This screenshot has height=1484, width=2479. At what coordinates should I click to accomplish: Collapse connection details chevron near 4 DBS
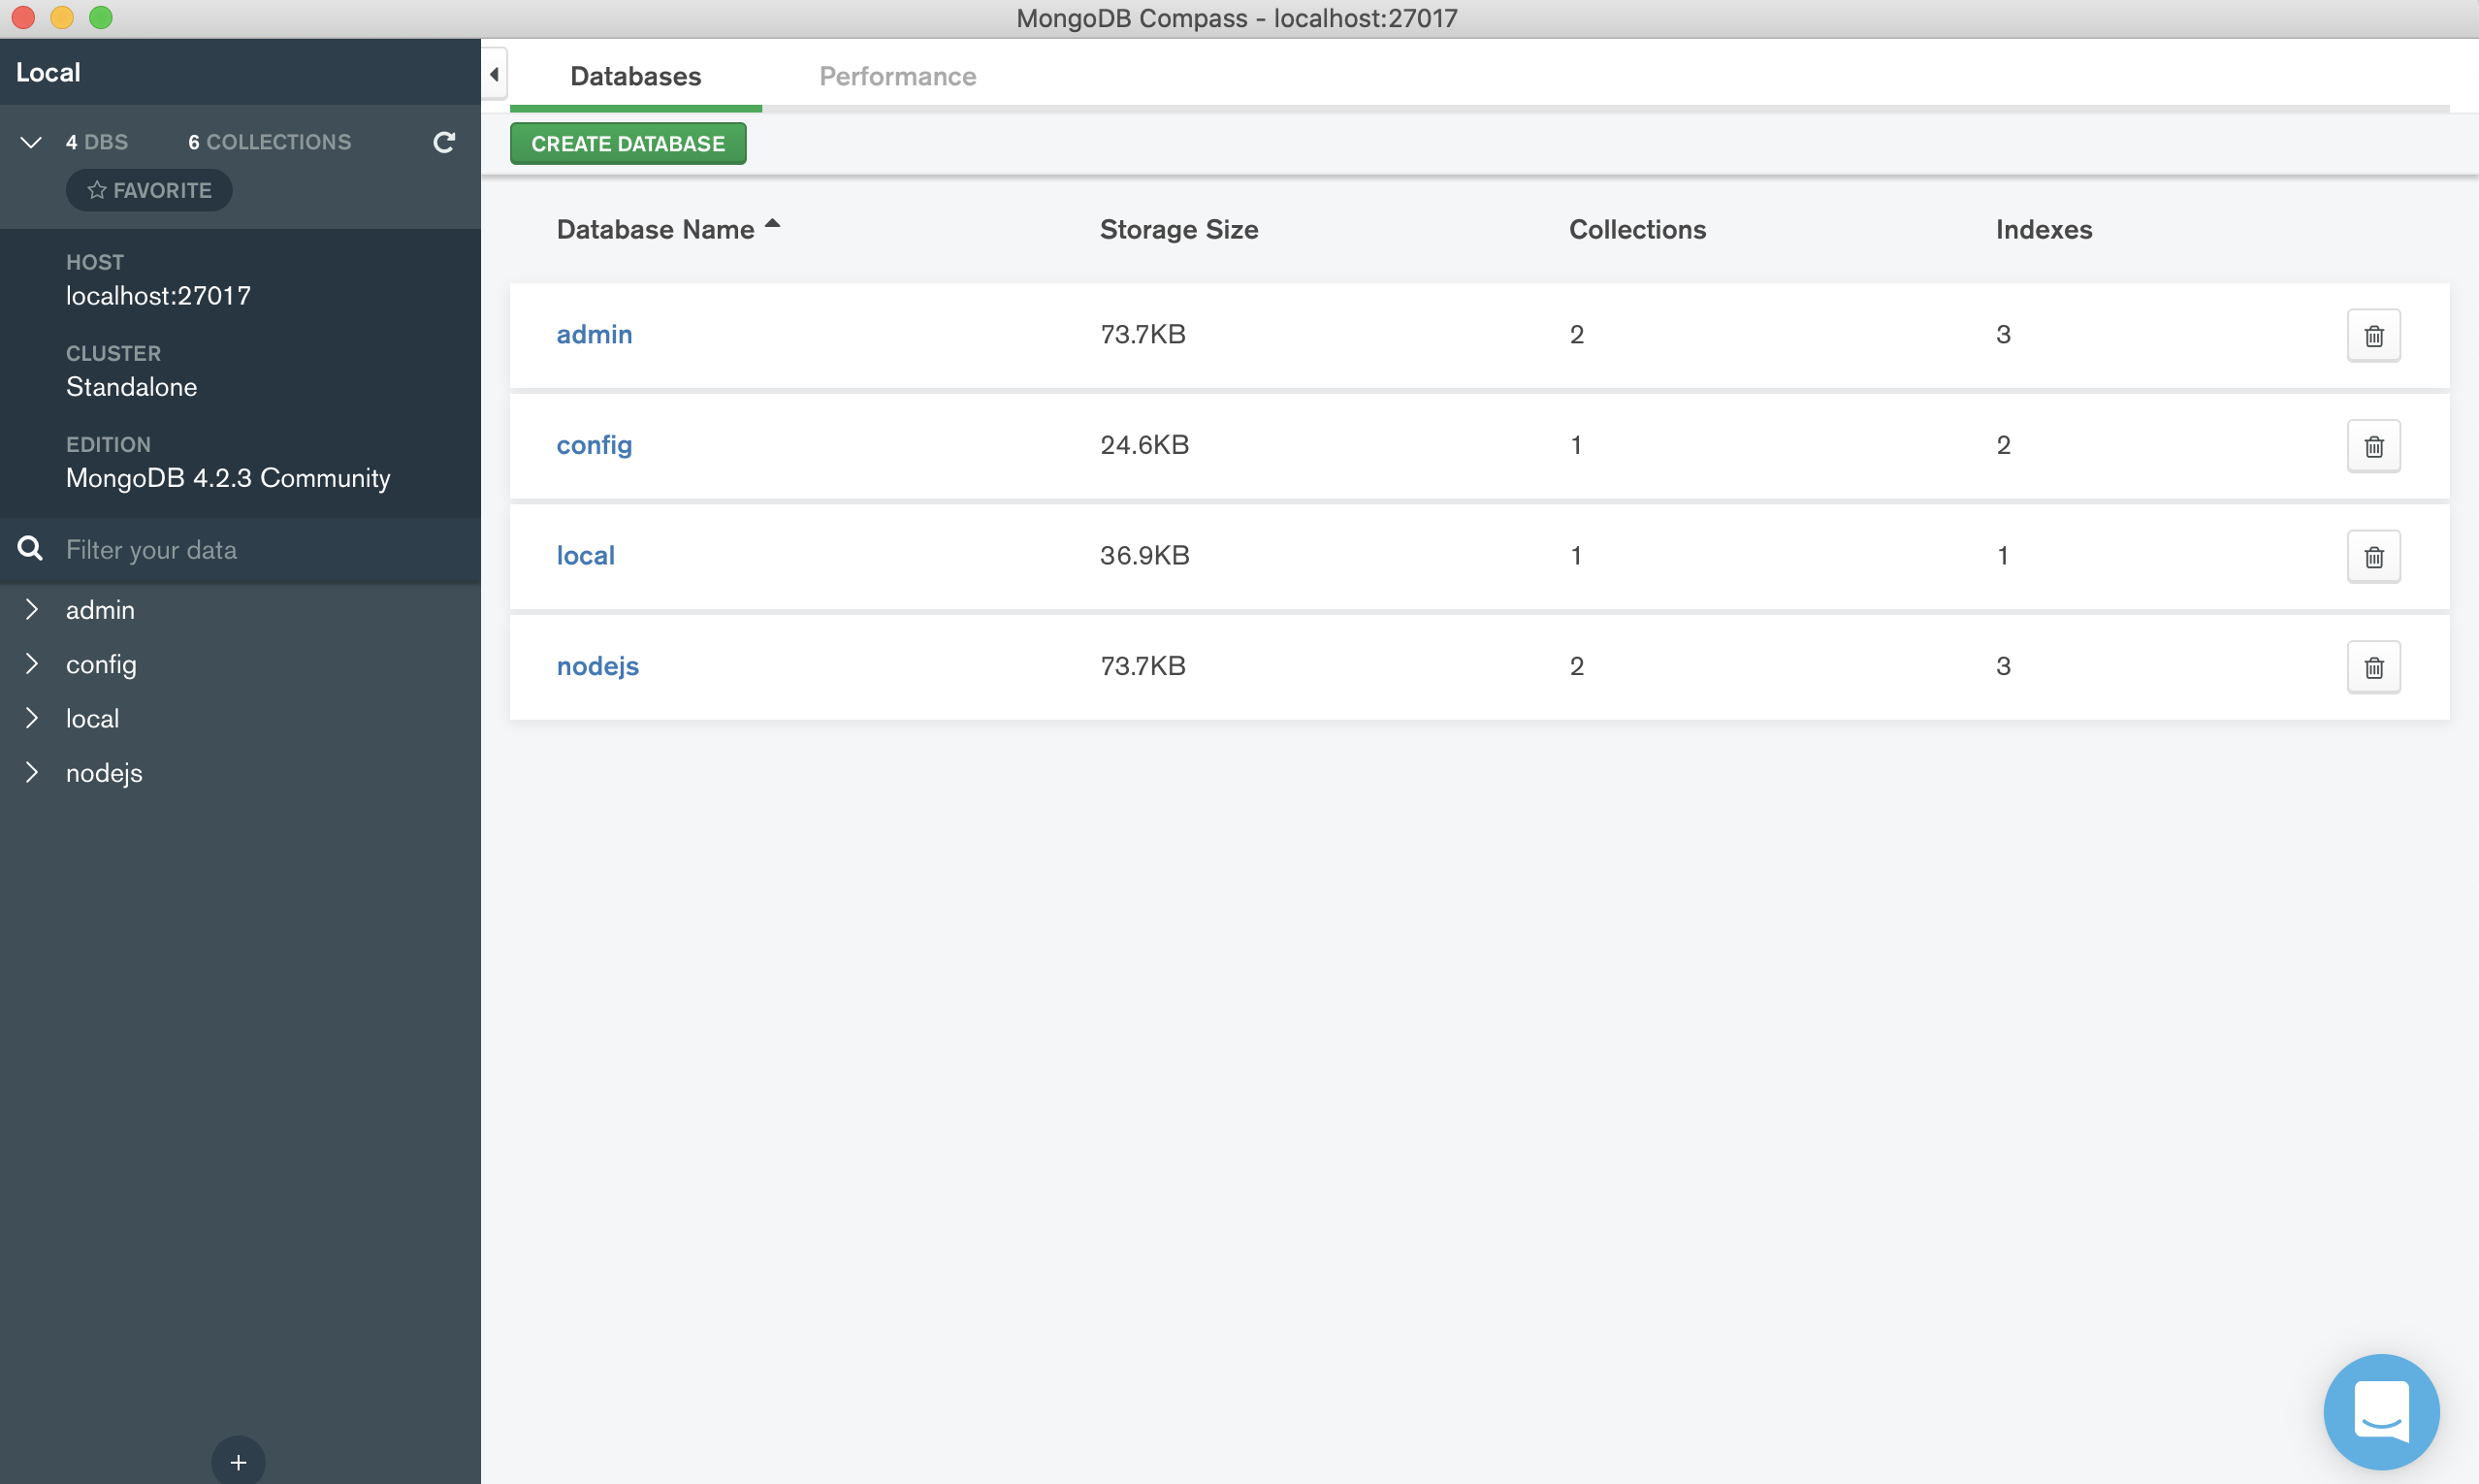(31, 142)
